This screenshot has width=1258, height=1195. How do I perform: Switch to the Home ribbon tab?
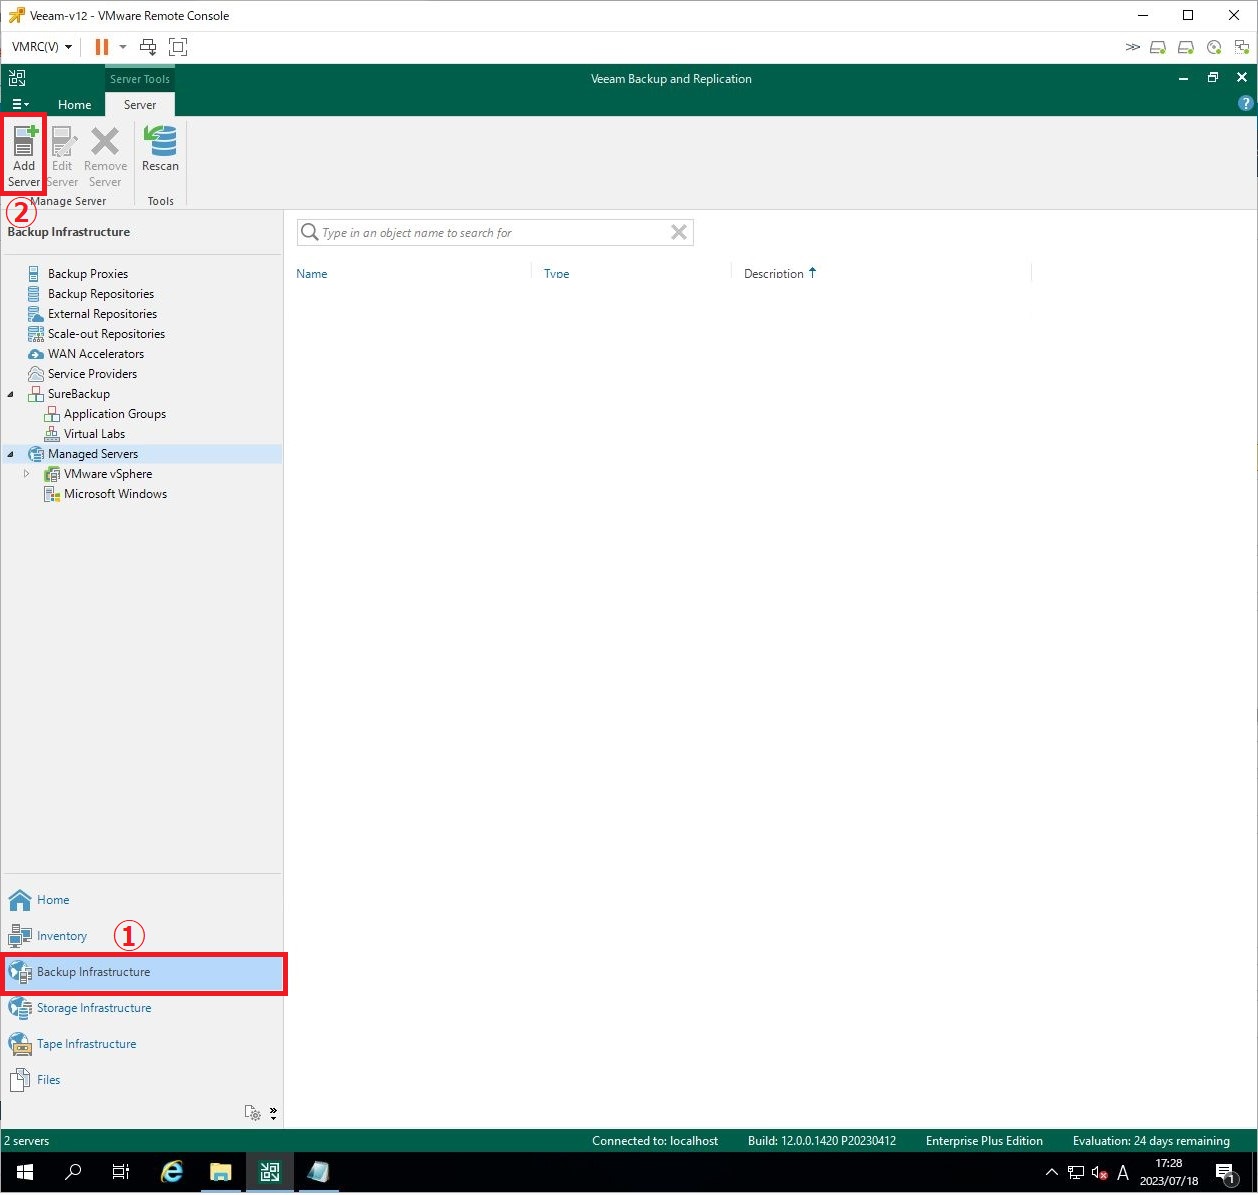(74, 104)
